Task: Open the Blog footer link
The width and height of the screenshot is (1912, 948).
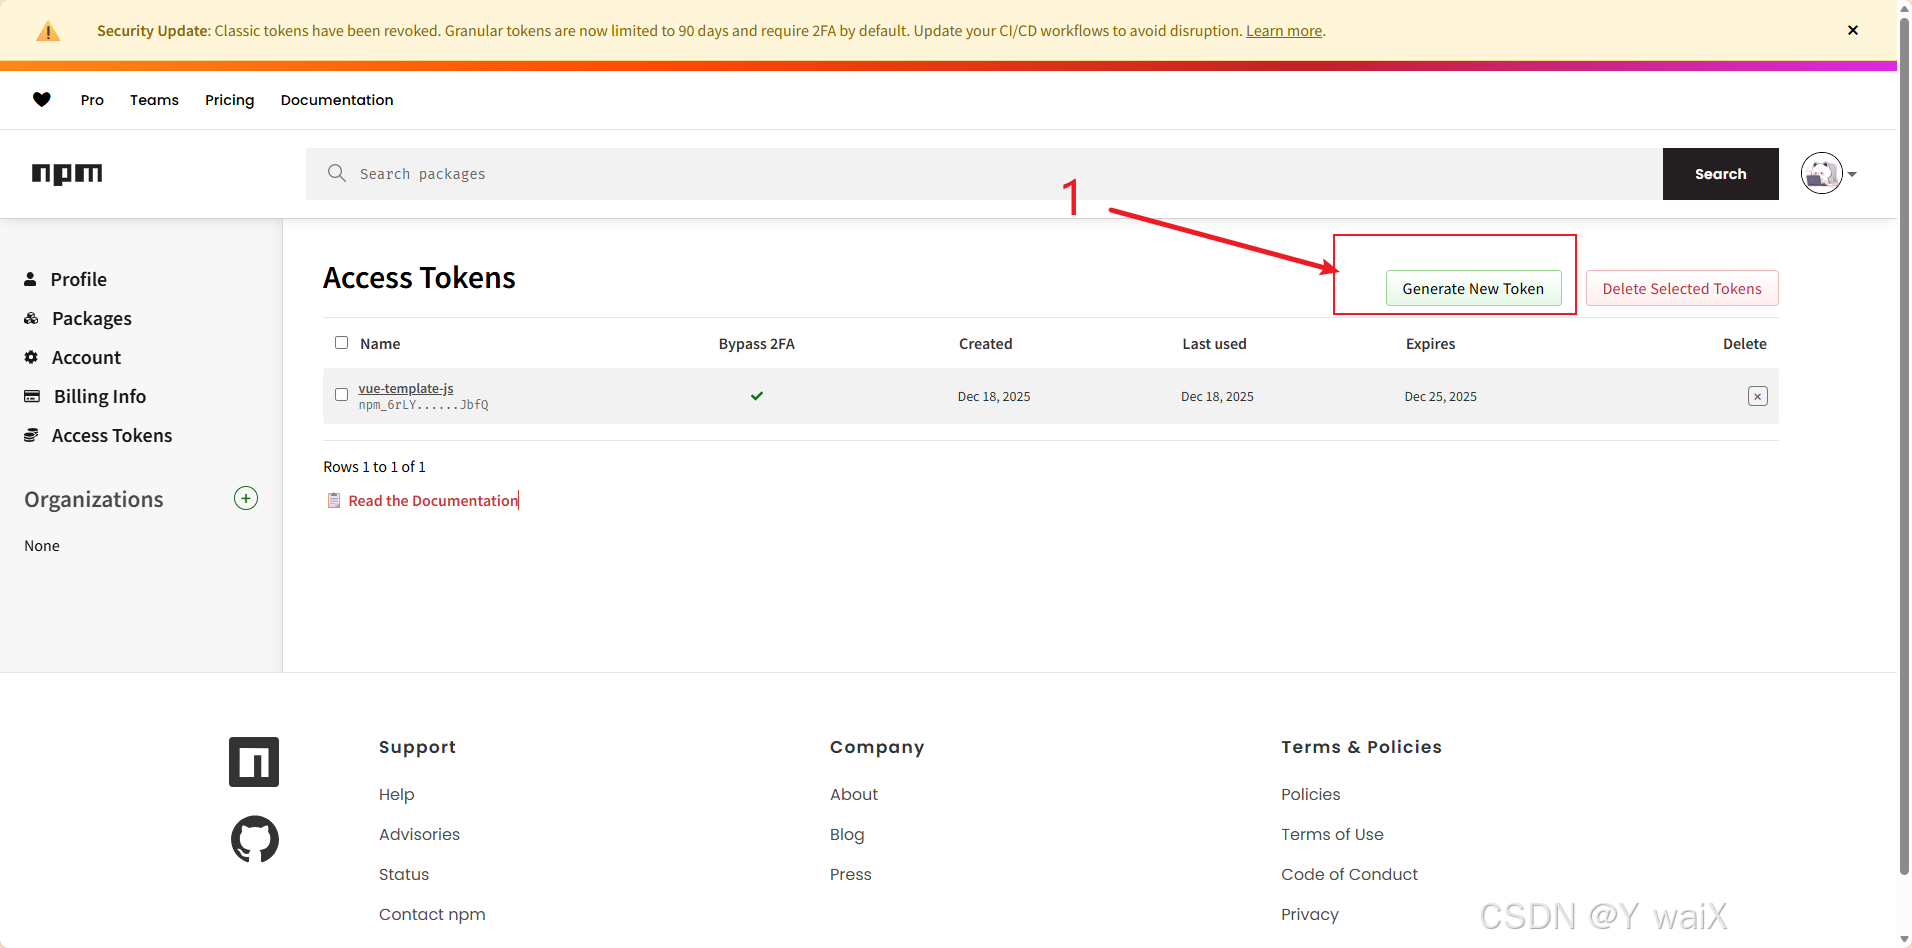Action: point(847,834)
